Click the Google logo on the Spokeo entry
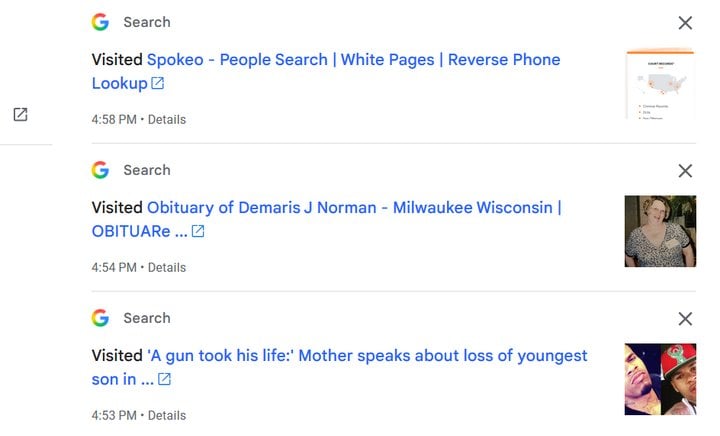This screenshot has width=720, height=436. (100, 22)
